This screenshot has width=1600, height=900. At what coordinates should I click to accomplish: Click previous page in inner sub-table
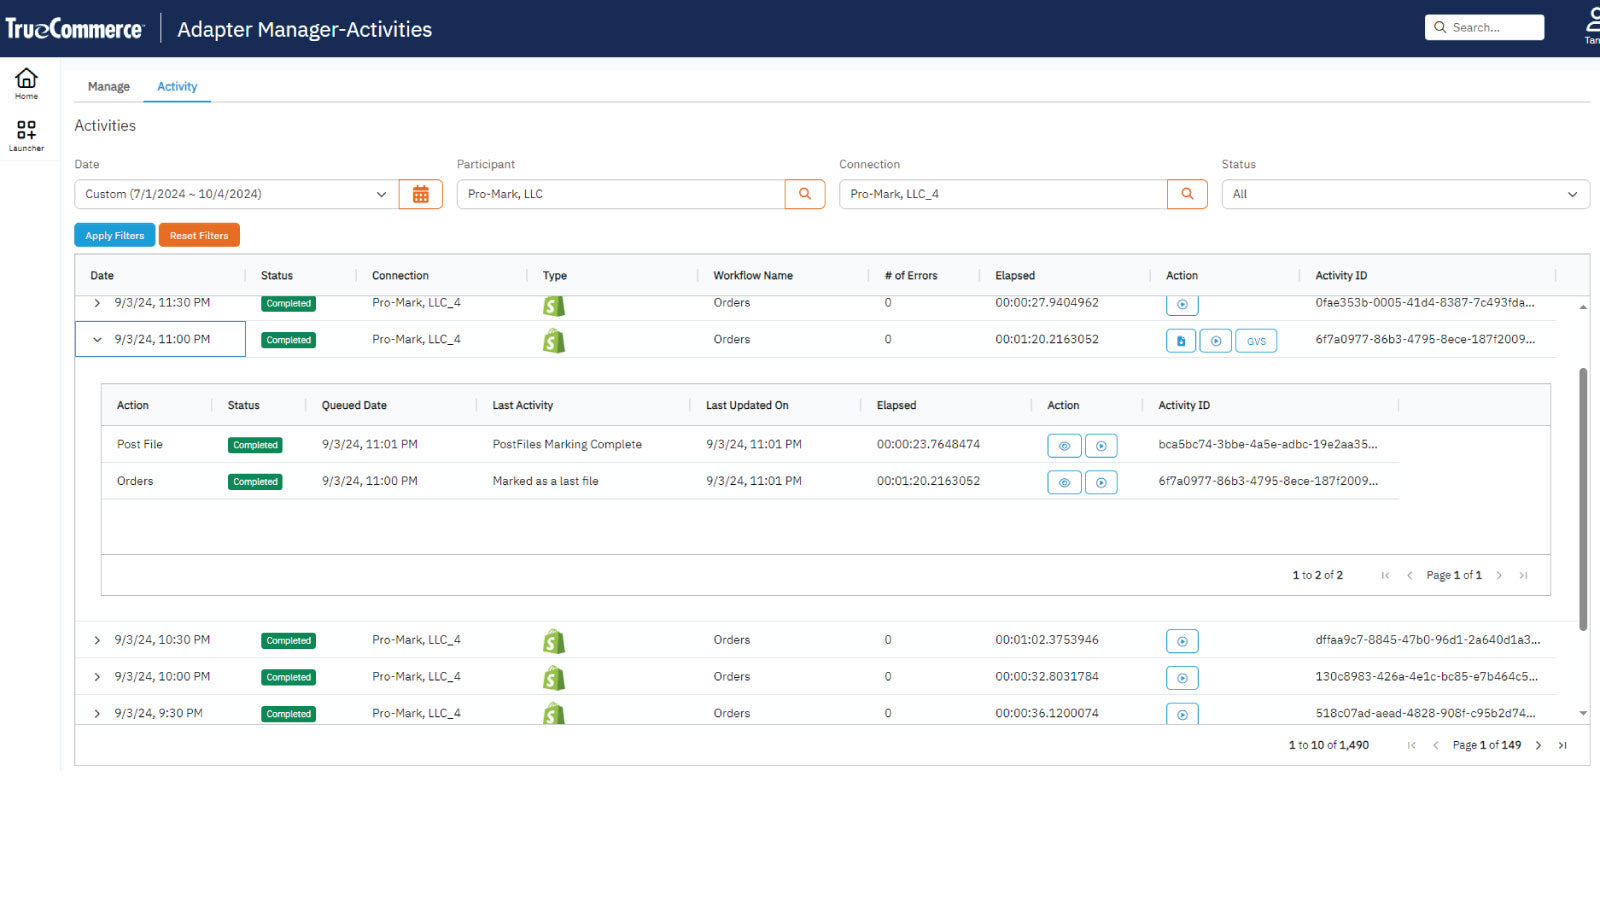1410,575
